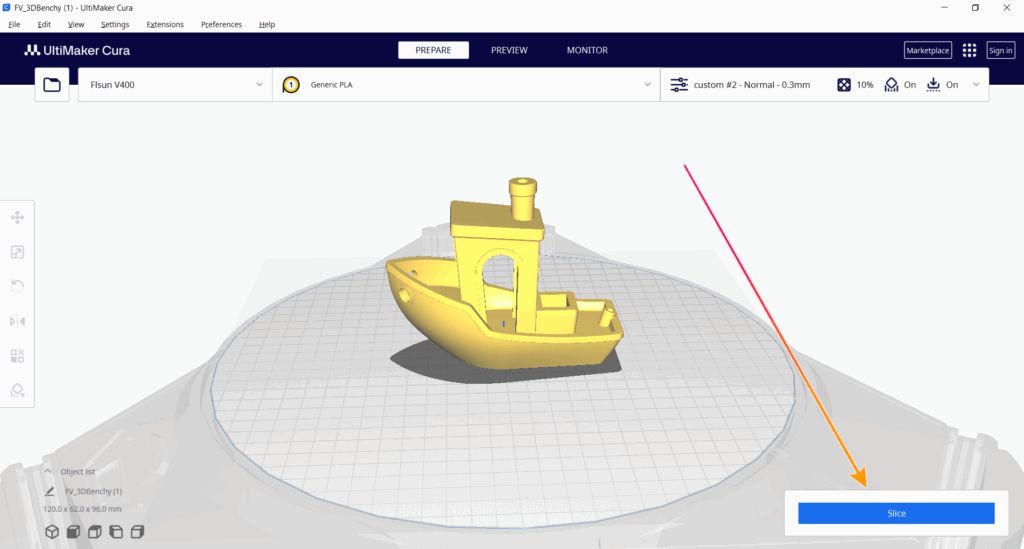
Task: Open the Edit menu
Action: coord(44,25)
